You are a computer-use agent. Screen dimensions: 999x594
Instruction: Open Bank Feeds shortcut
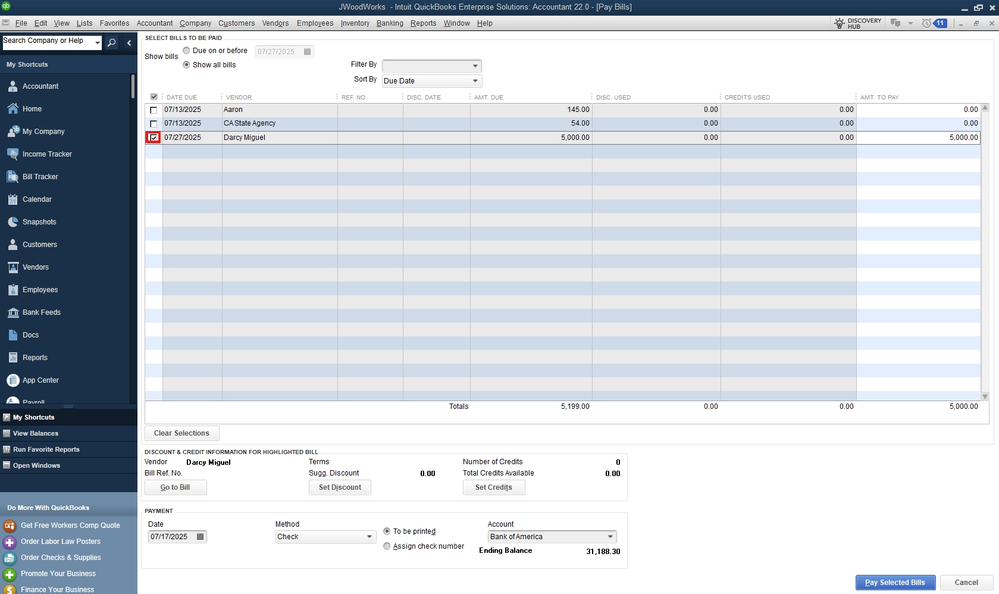[41, 312]
